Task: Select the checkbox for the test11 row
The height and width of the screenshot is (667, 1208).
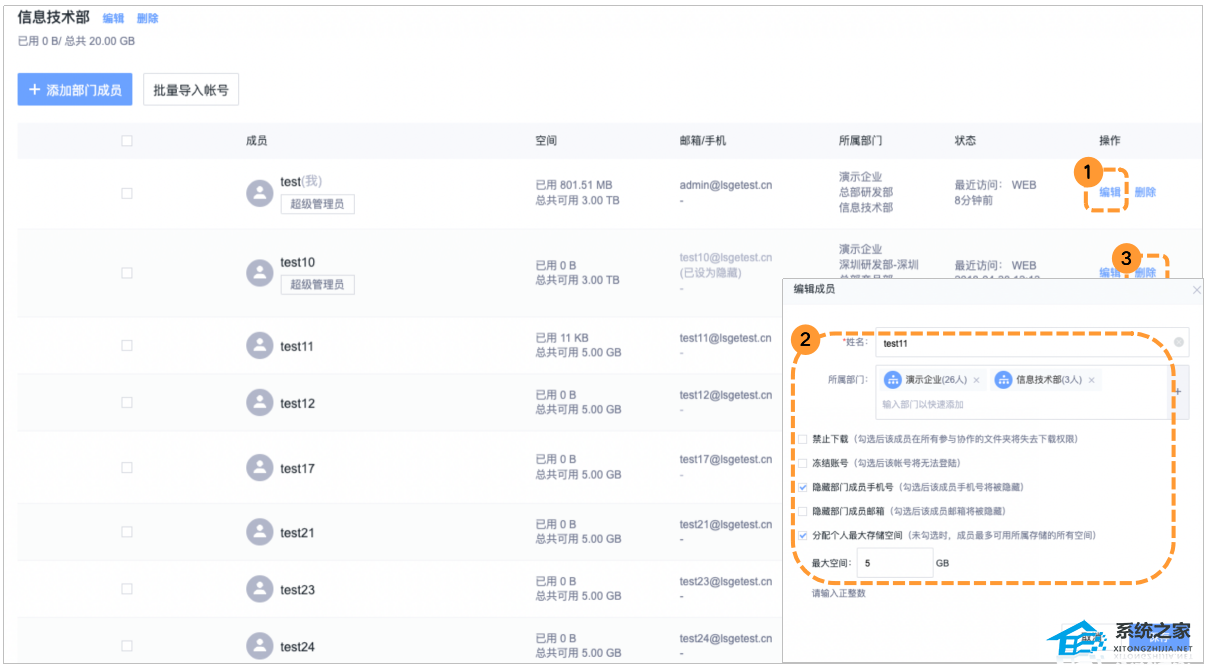Action: pos(127,346)
